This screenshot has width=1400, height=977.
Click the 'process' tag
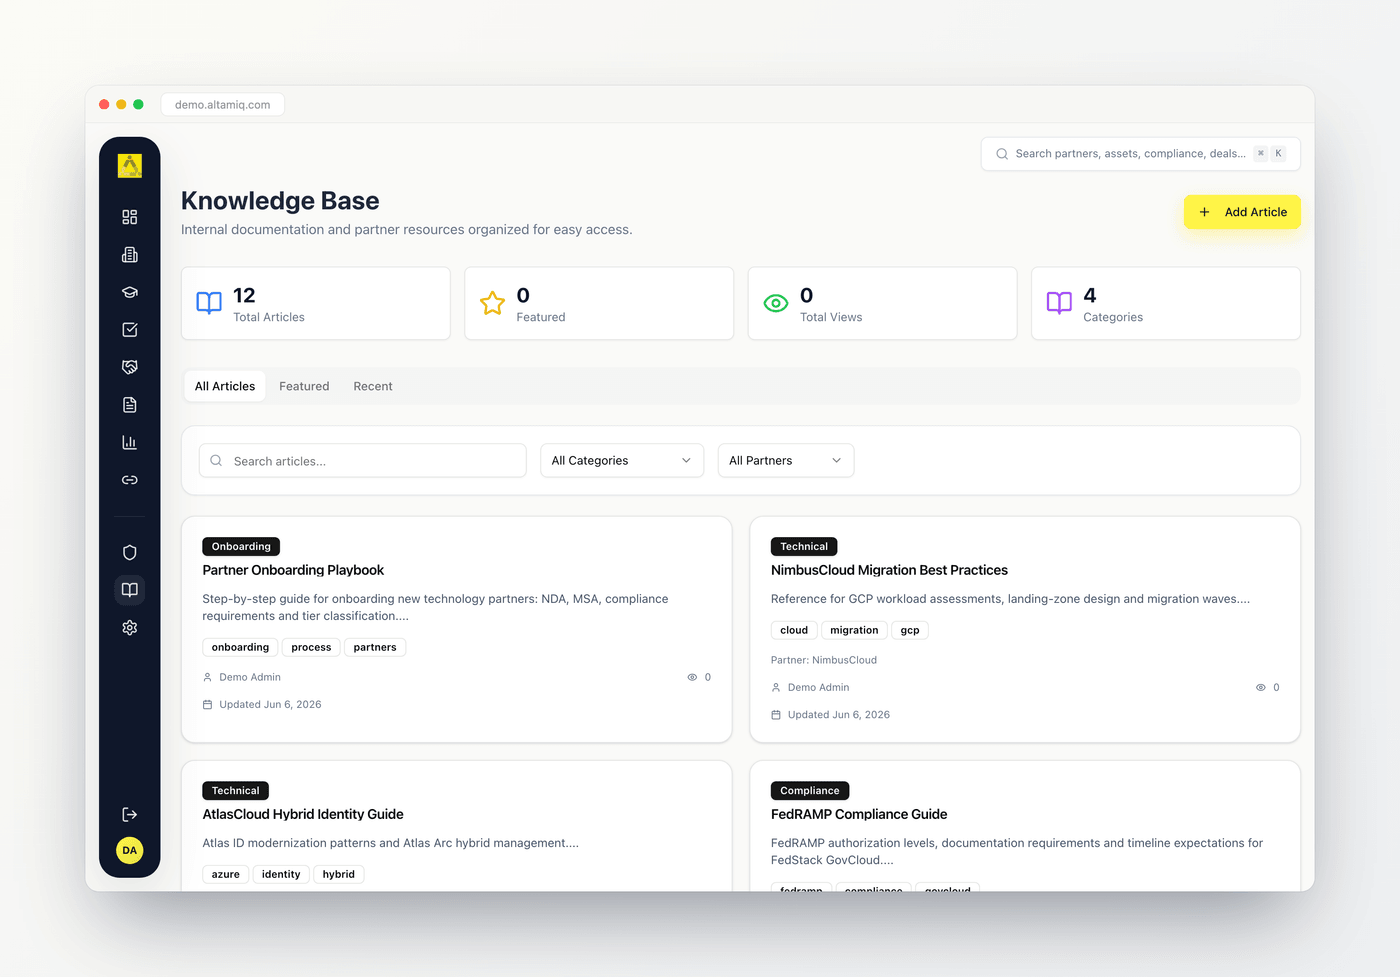click(311, 647)
